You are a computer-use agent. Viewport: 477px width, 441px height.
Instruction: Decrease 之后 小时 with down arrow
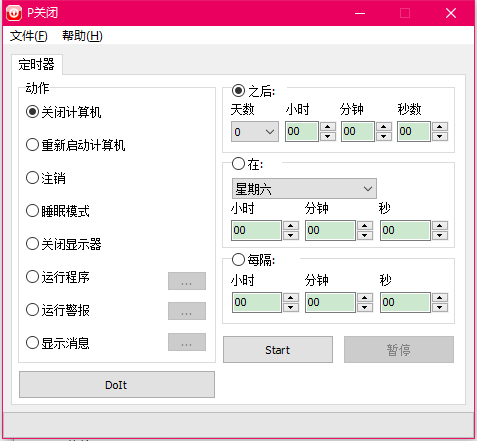click(x=328, y=136)
